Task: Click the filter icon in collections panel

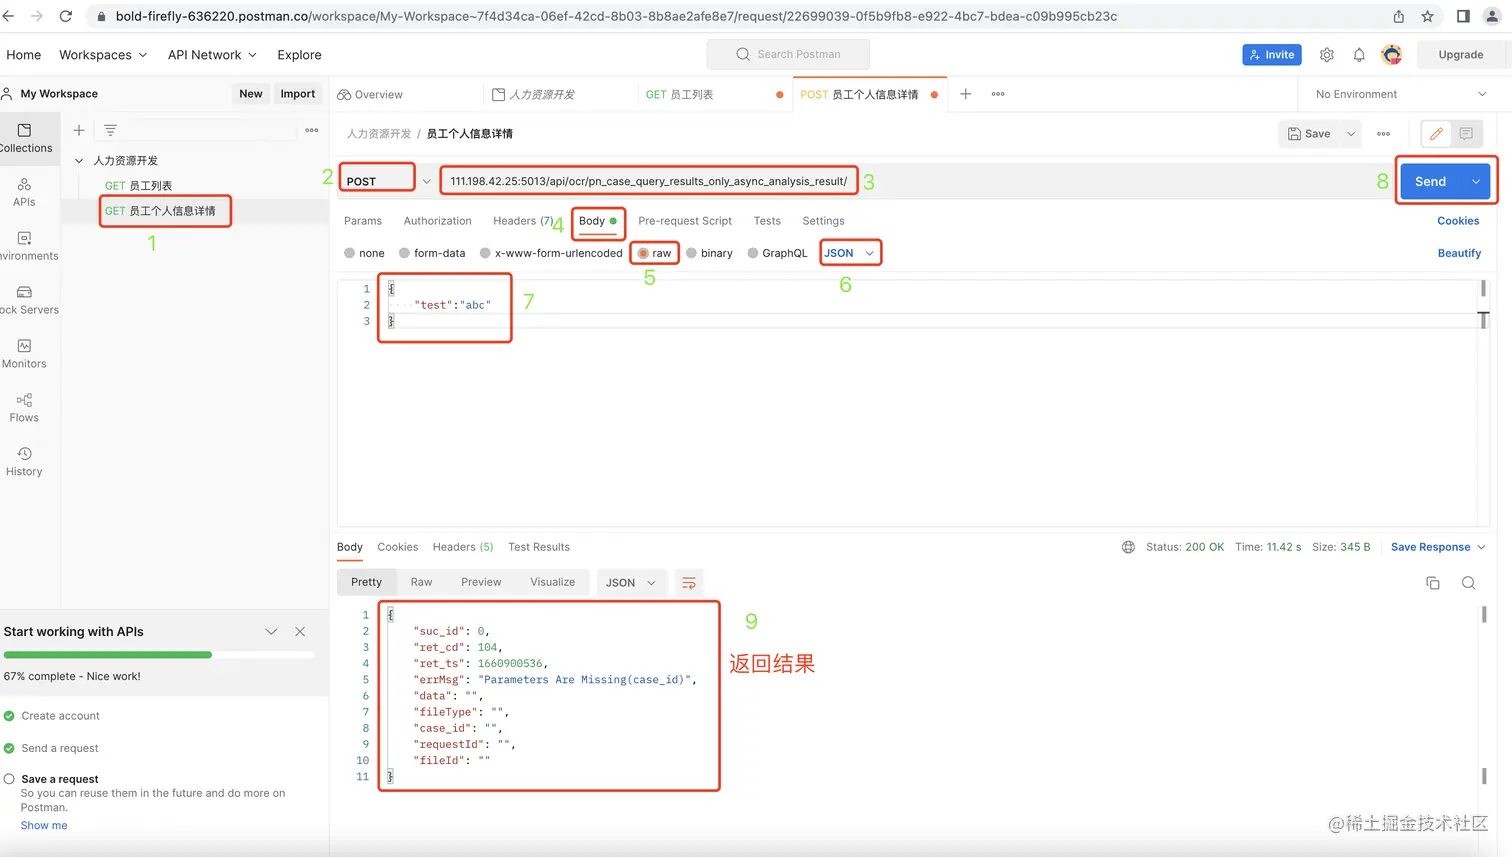Action: [x=110, y=130]
